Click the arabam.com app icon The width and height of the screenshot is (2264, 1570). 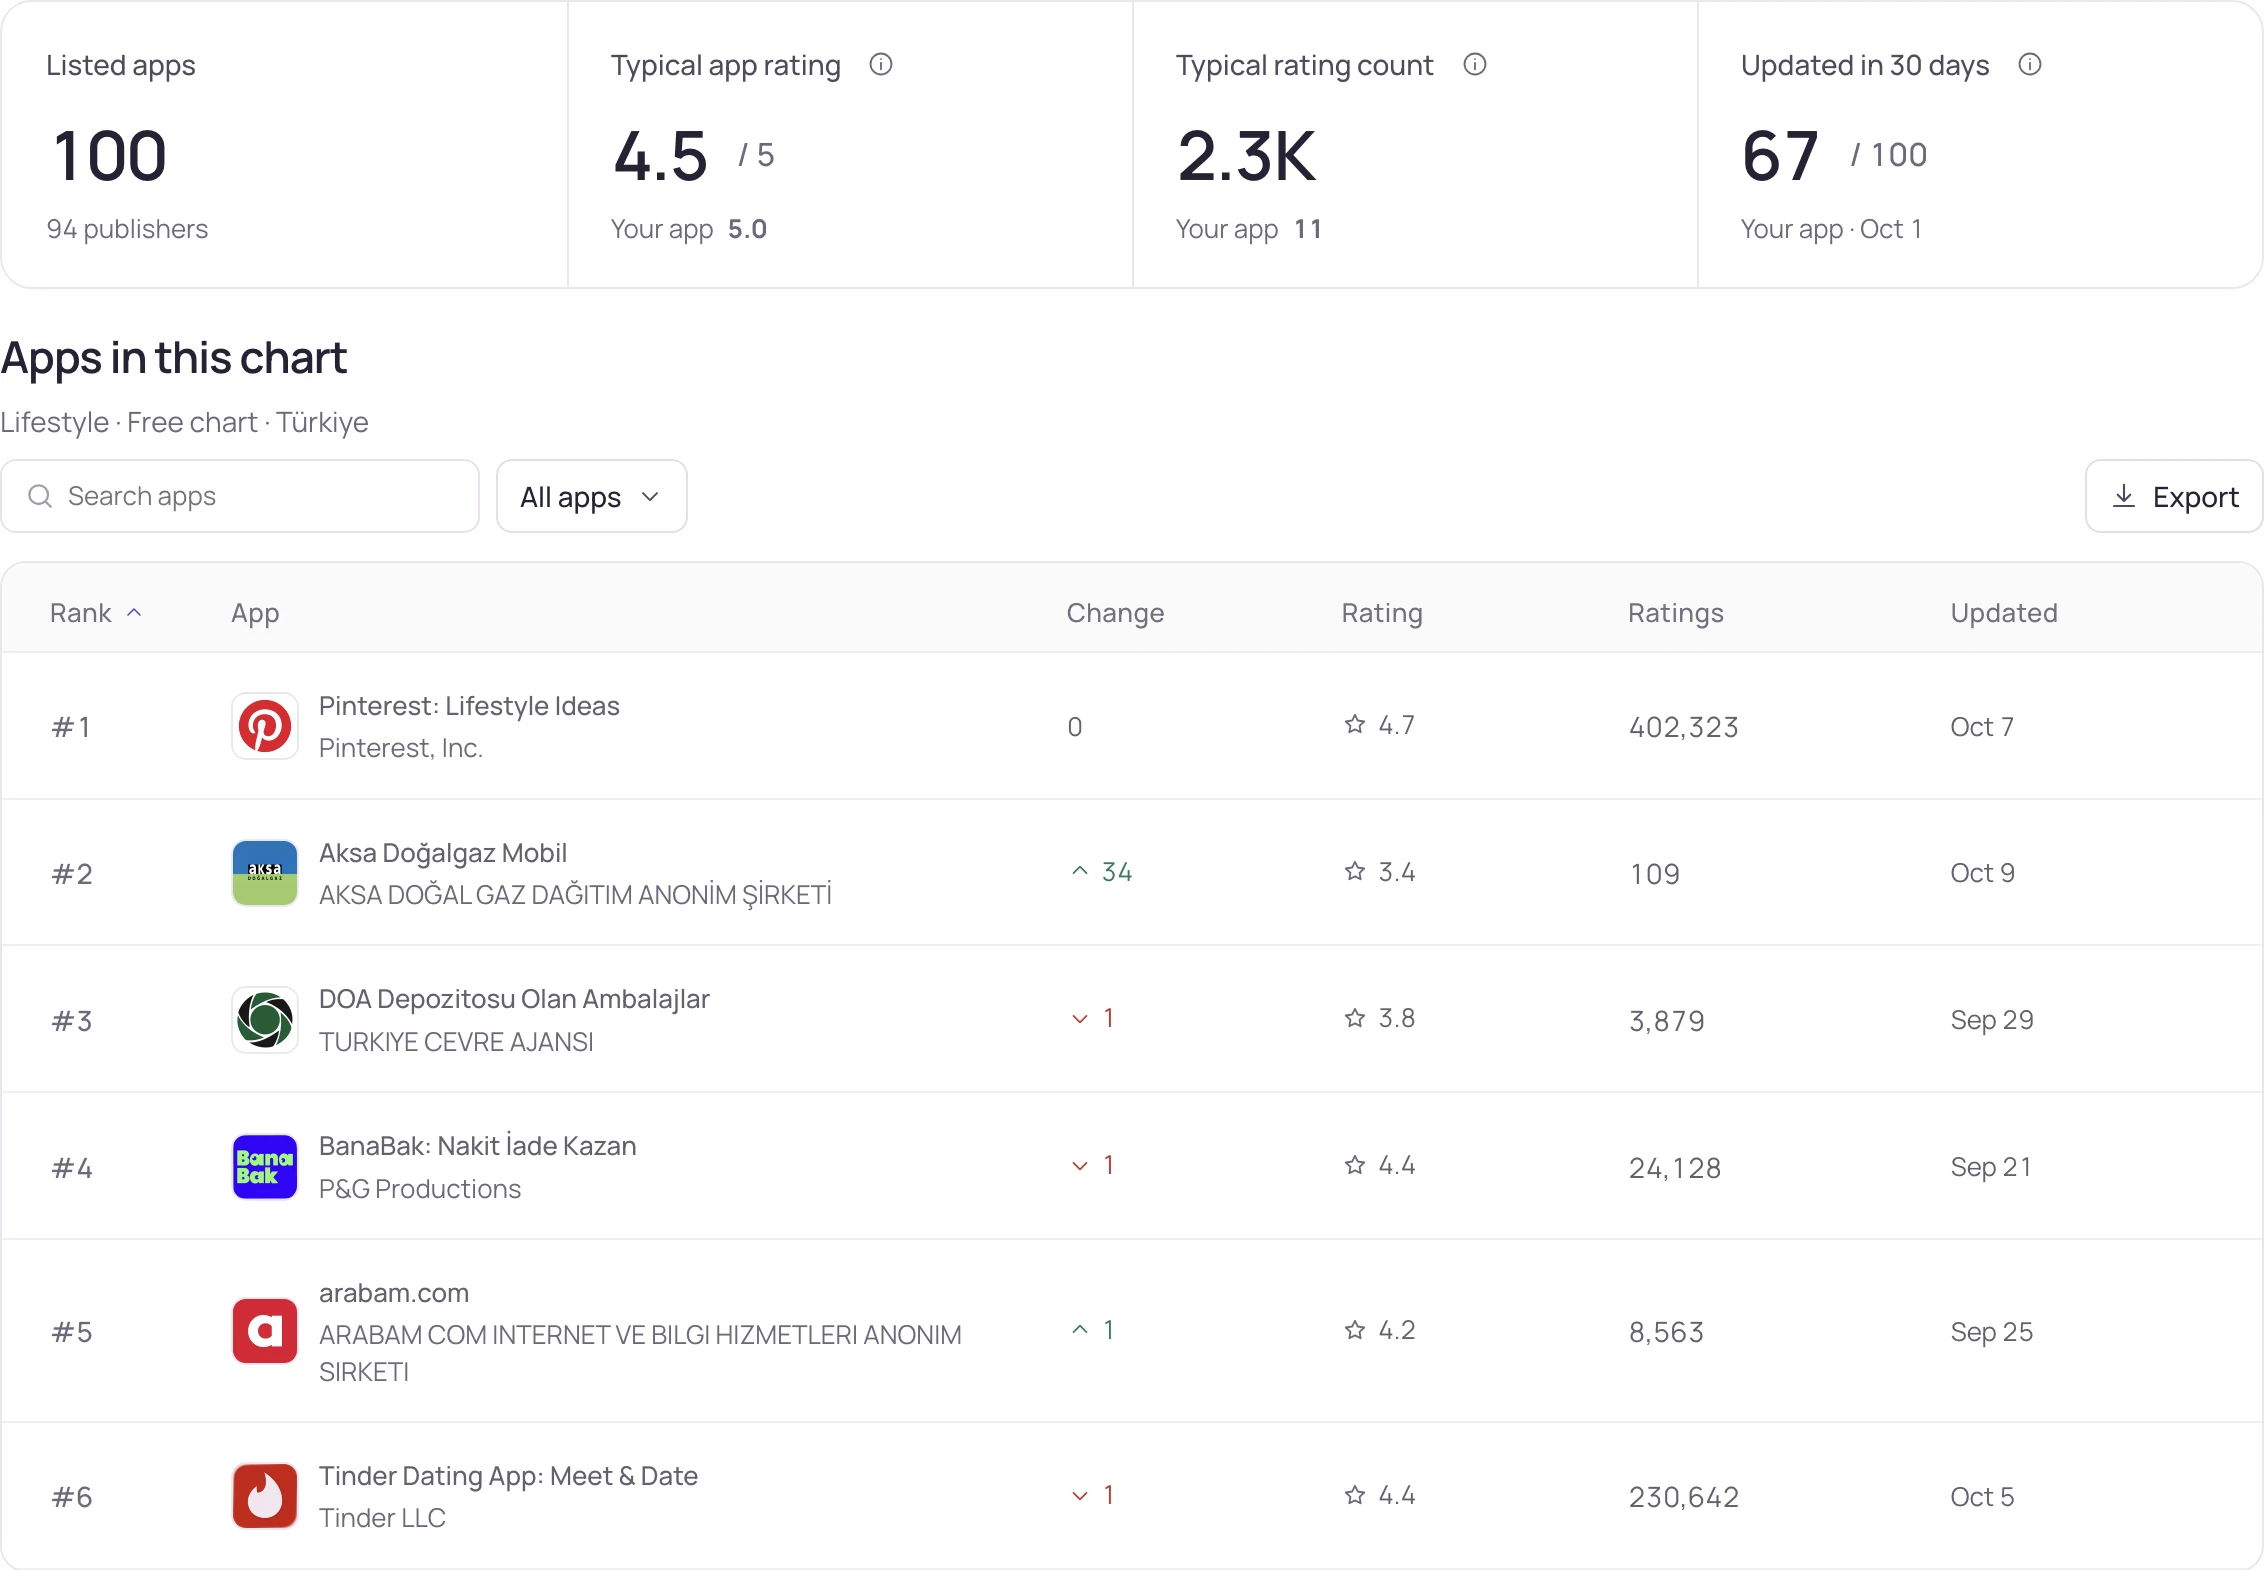265,1331
